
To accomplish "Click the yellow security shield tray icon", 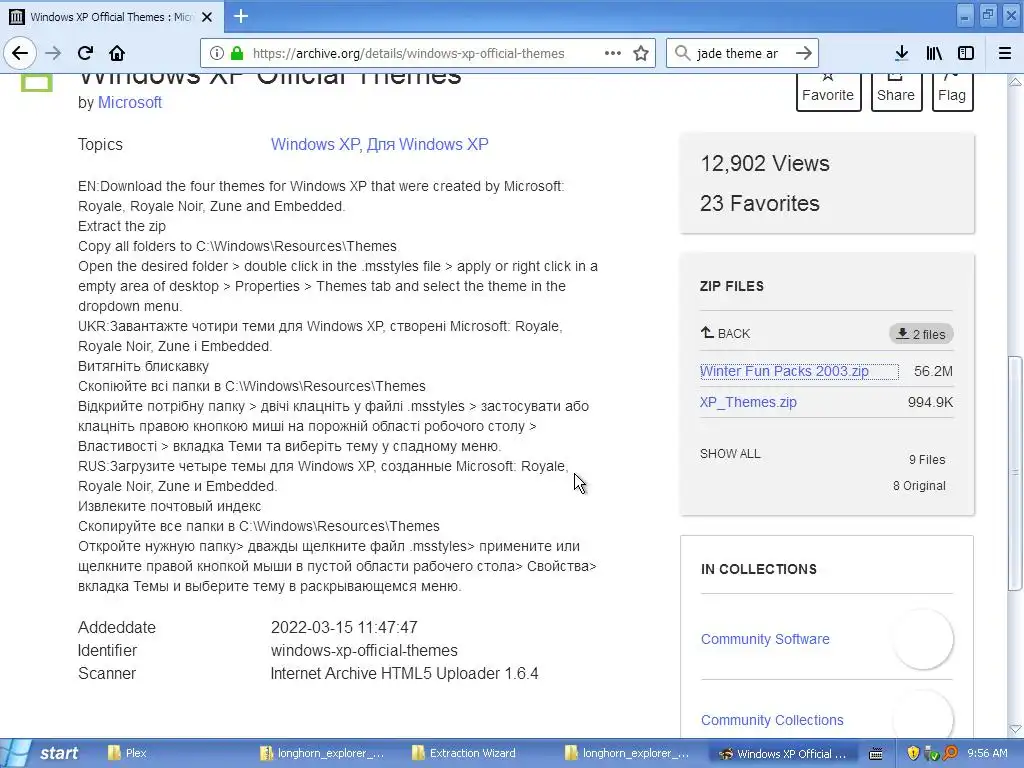I will click(x=913, y=753).
